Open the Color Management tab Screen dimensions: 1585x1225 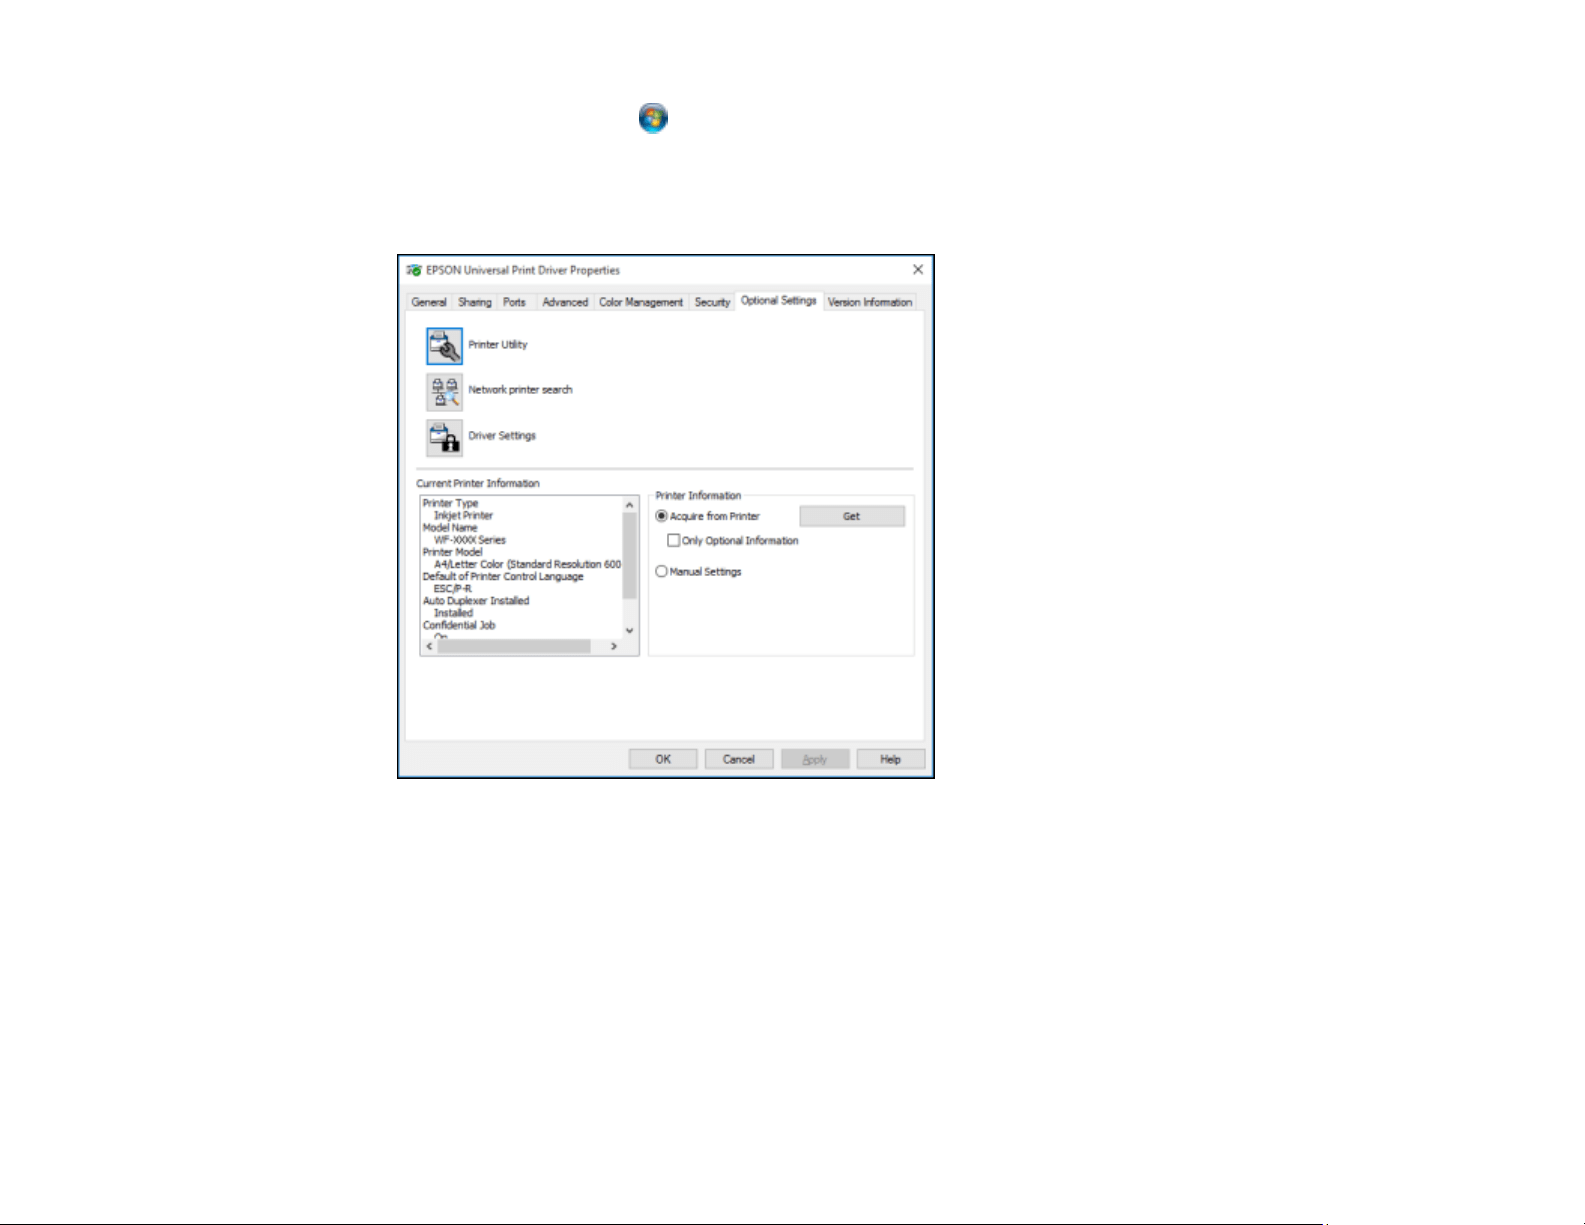point(641,302)
